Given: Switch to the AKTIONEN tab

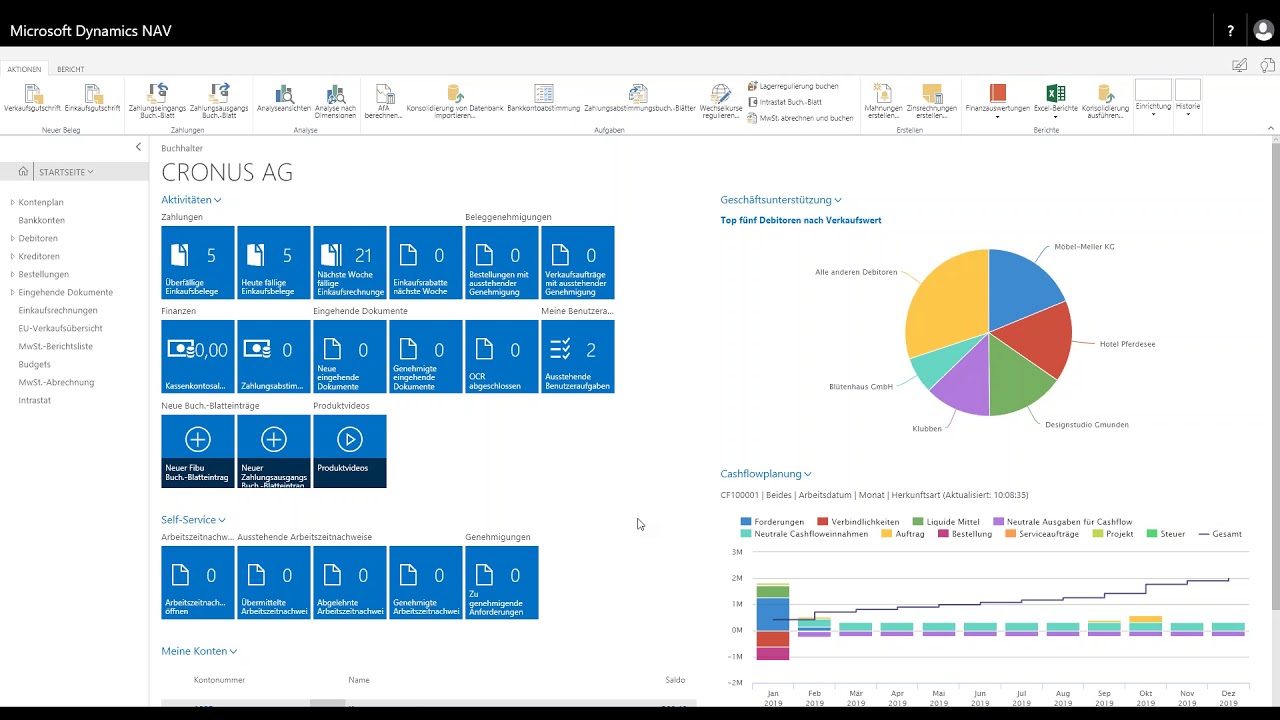Looking at the screenshot, I should tap(24, 69).
